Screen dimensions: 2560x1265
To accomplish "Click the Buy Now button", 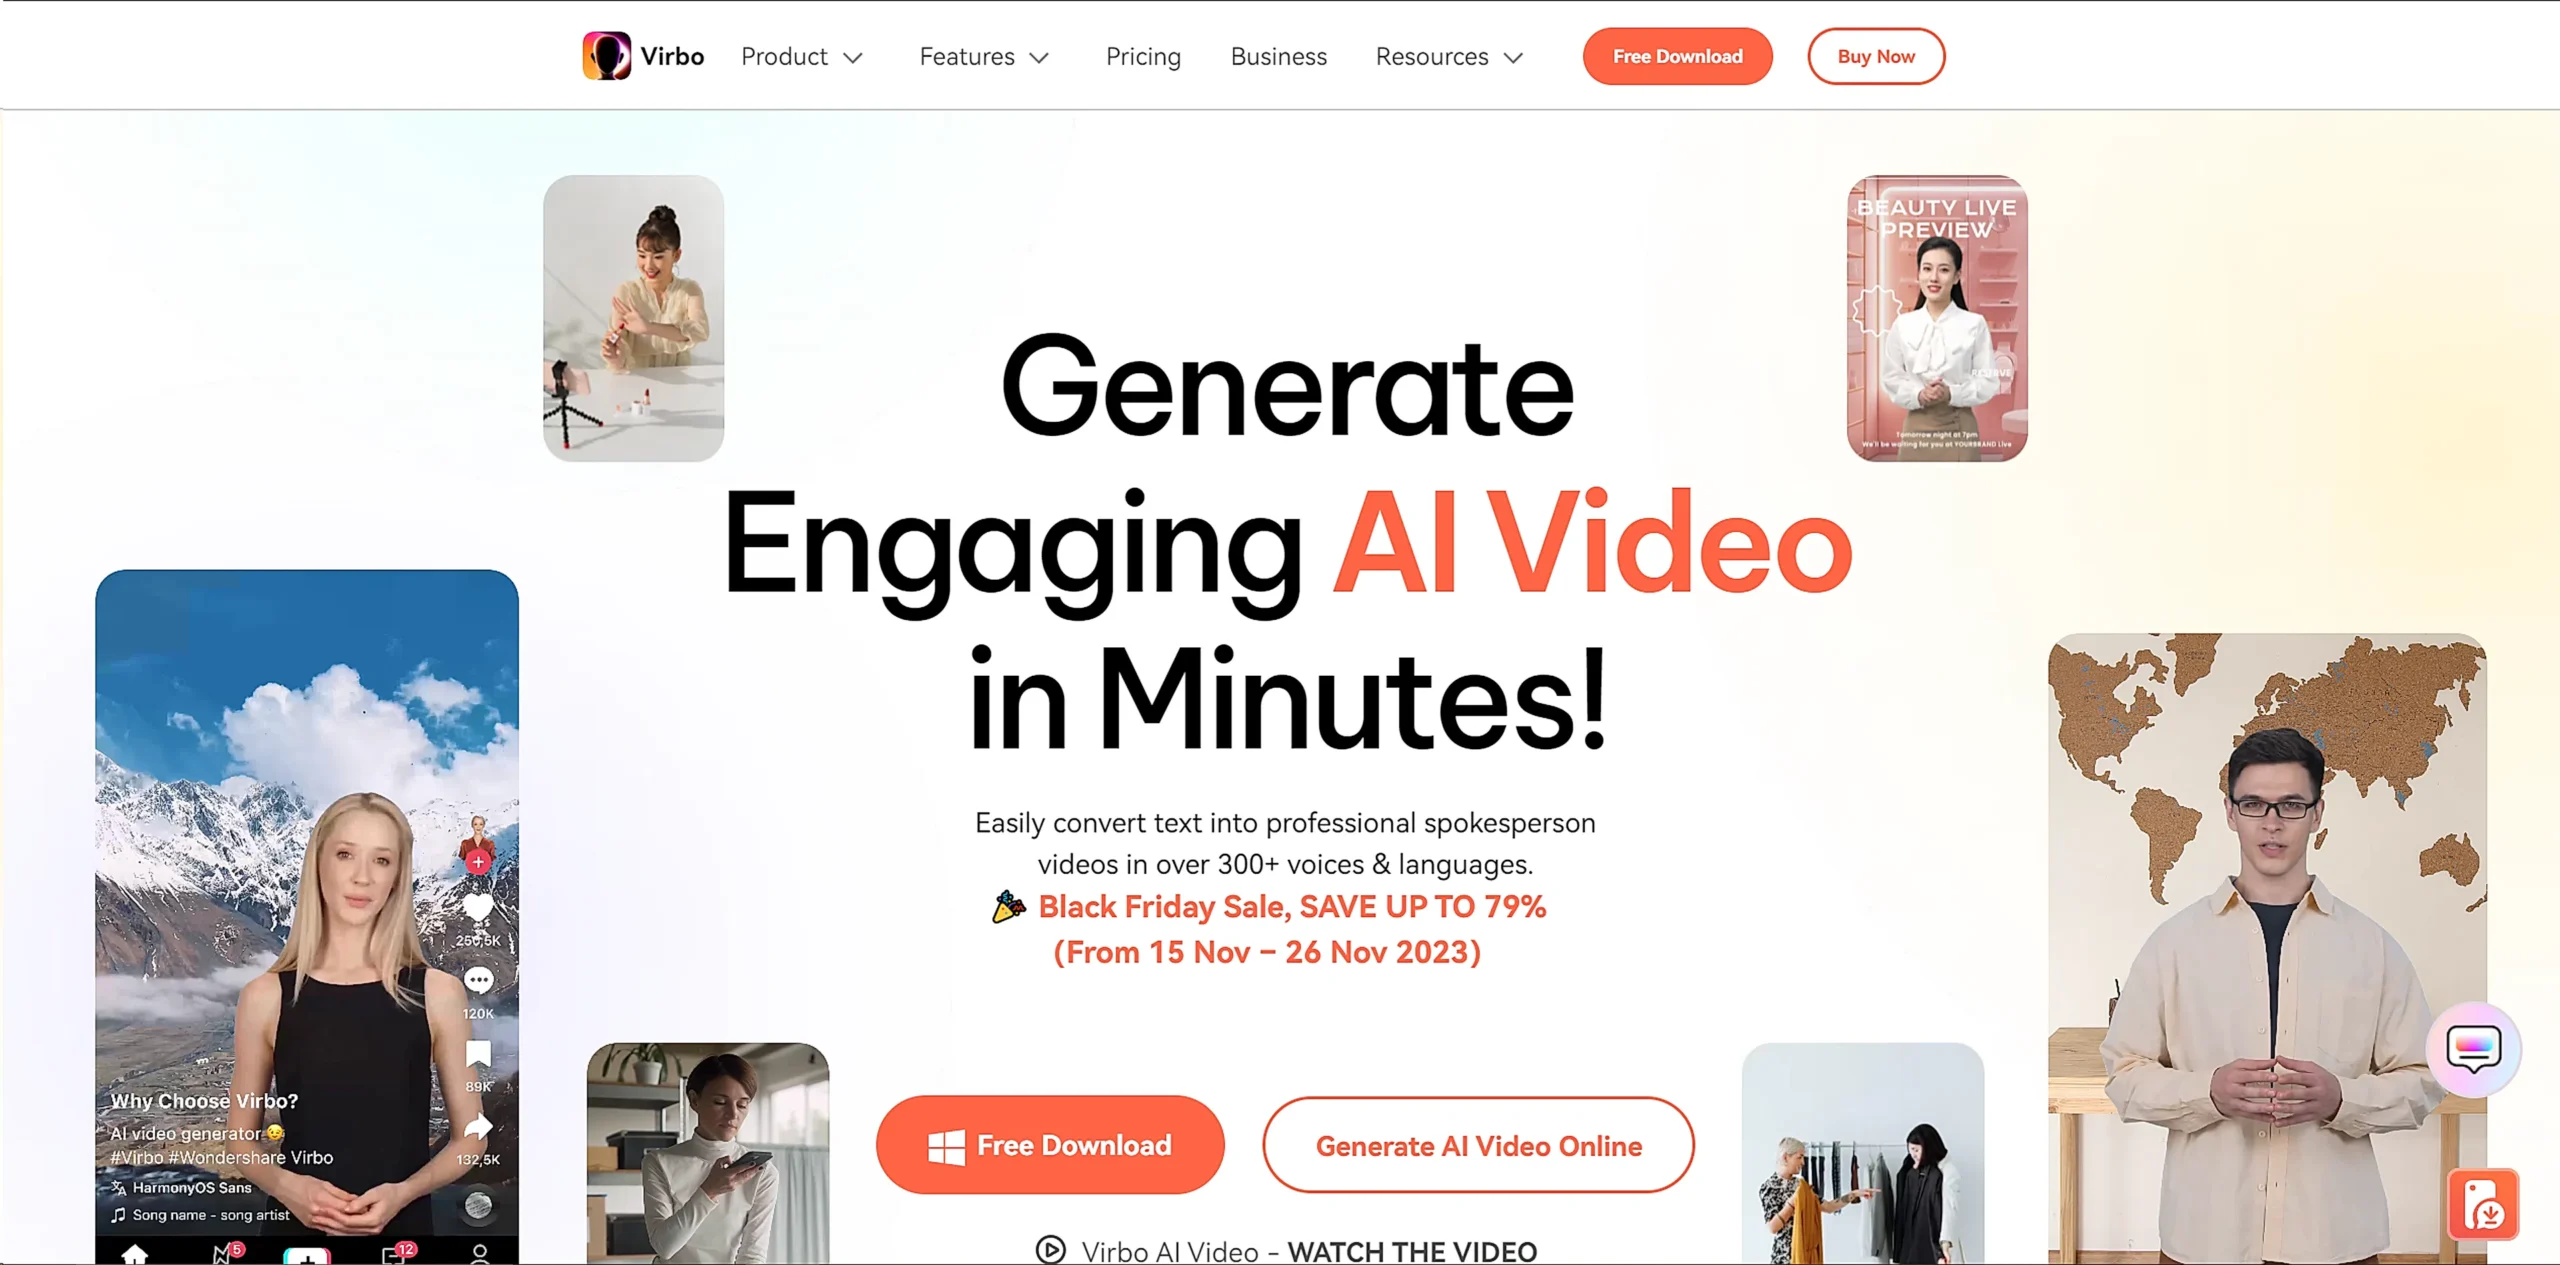I will point(1876,55).
